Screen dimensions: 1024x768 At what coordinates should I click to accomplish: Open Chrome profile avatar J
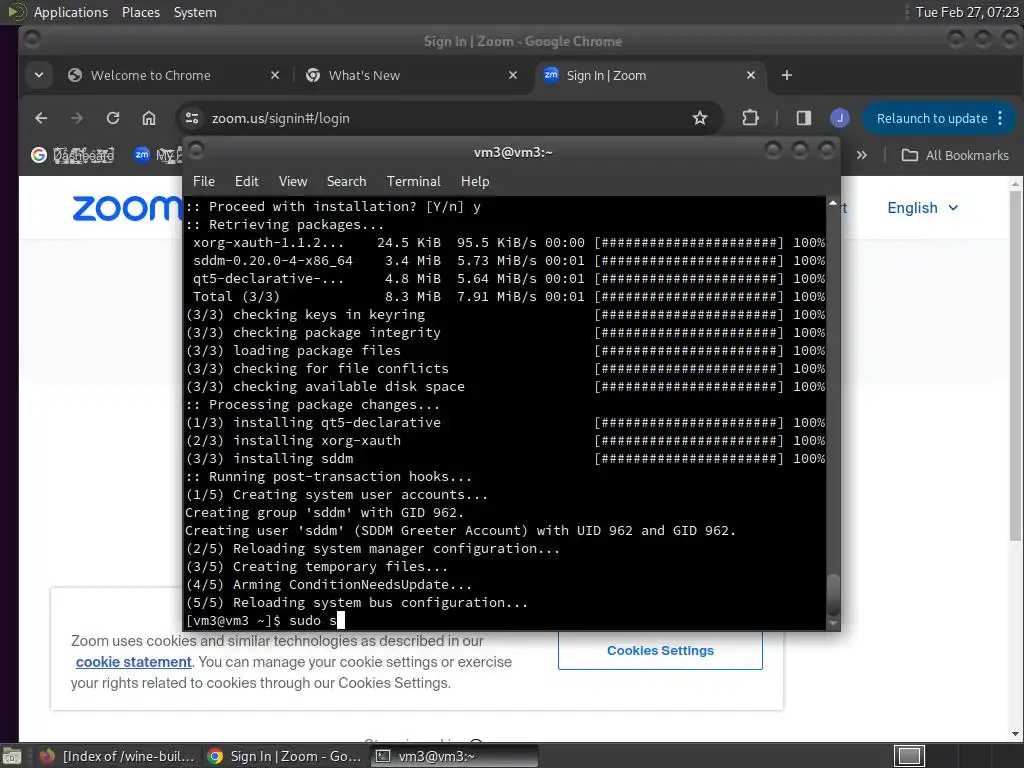tap(840, 118)
